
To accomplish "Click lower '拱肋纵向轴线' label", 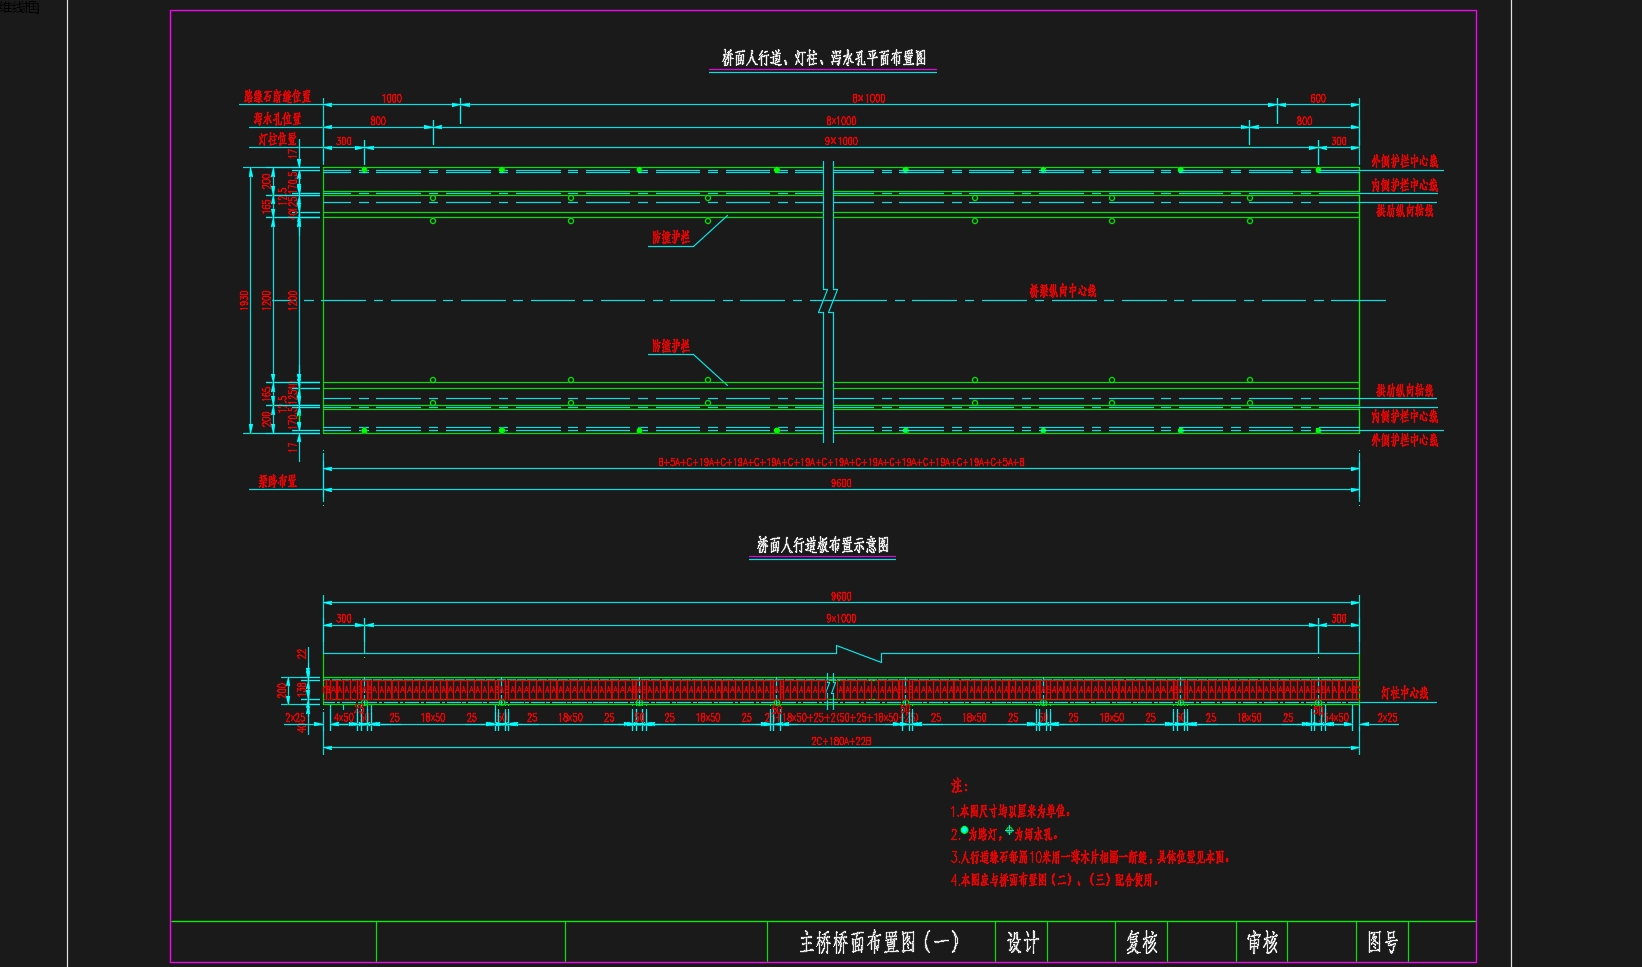I will [1404, 391].
